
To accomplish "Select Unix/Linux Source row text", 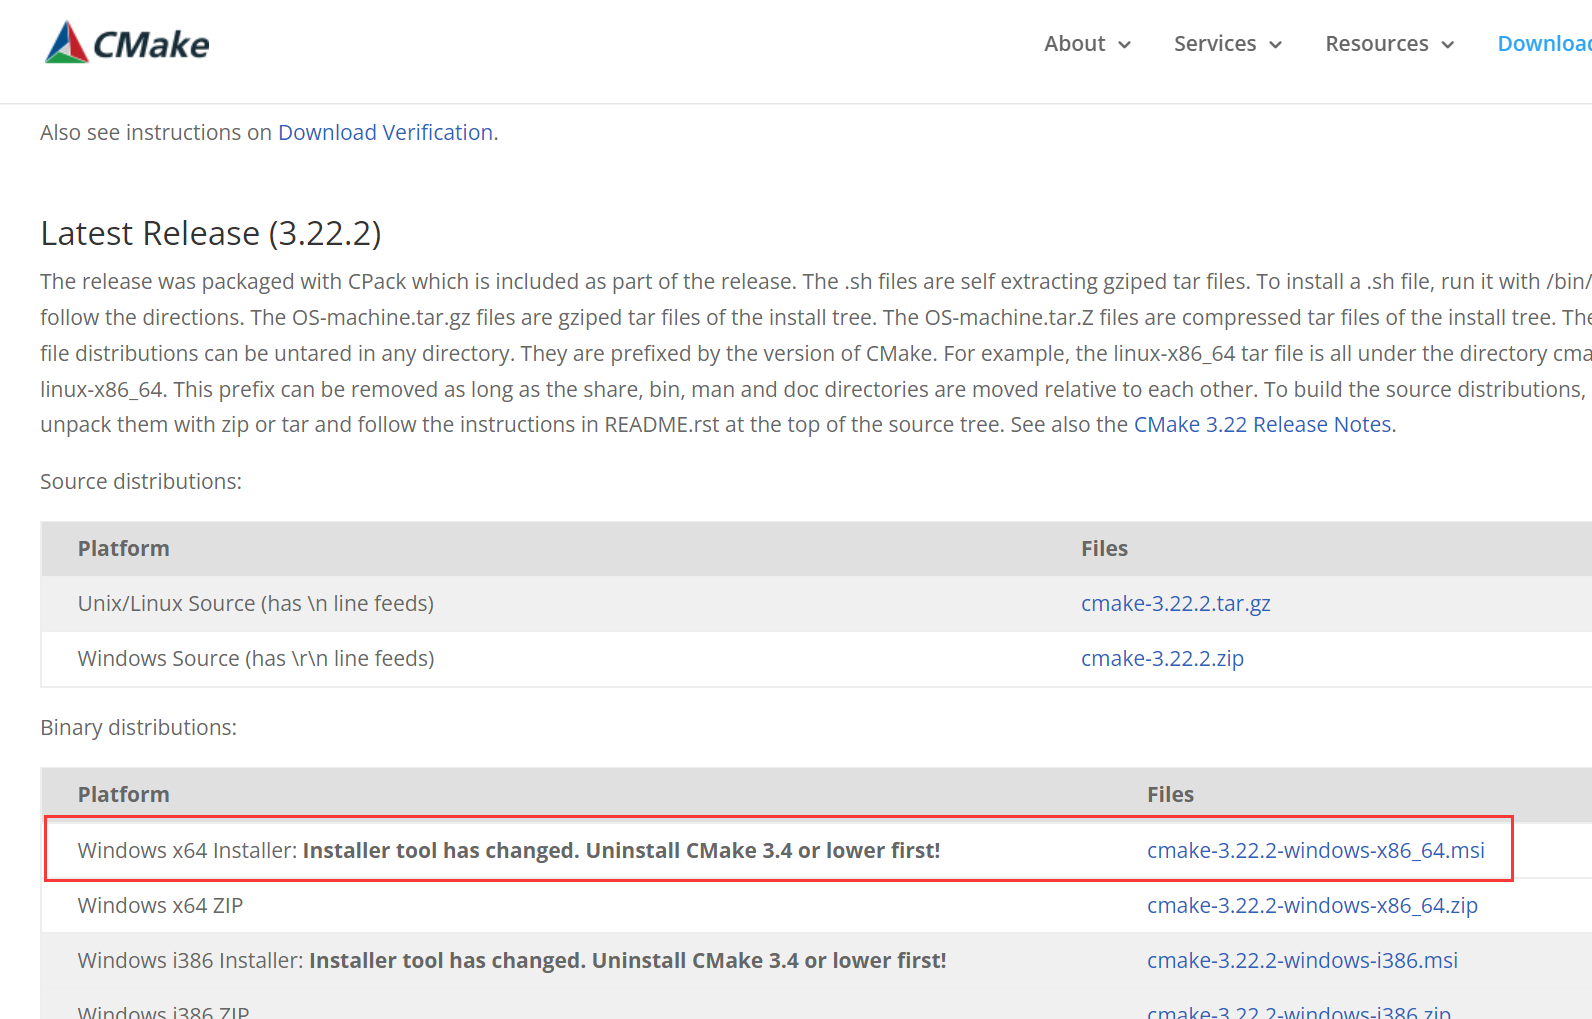I will coord(256,604).
